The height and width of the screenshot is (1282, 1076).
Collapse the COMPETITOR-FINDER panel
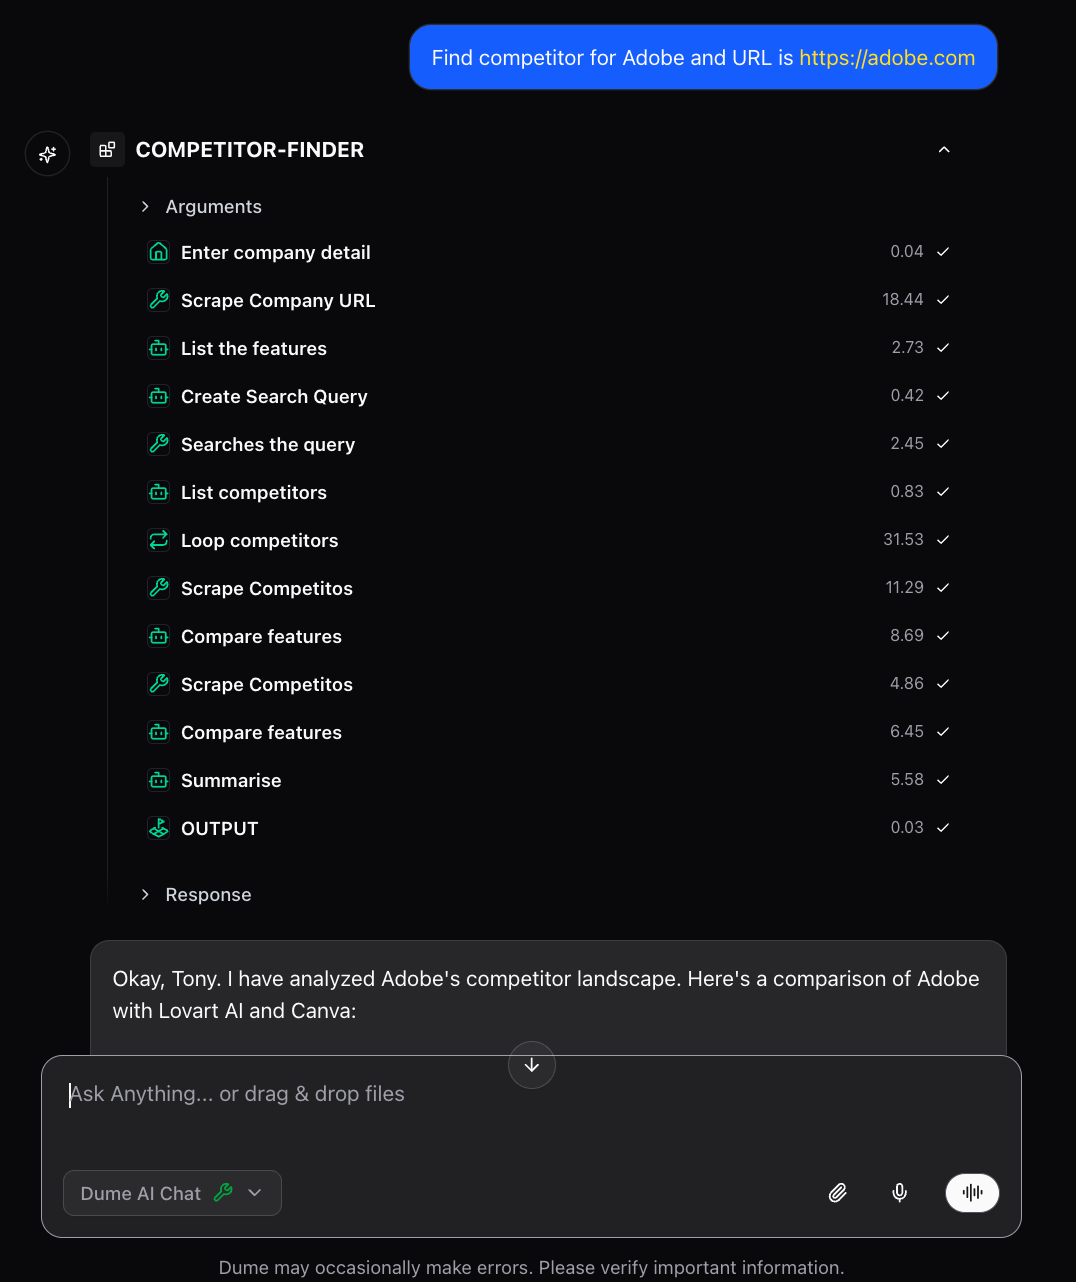943,149
